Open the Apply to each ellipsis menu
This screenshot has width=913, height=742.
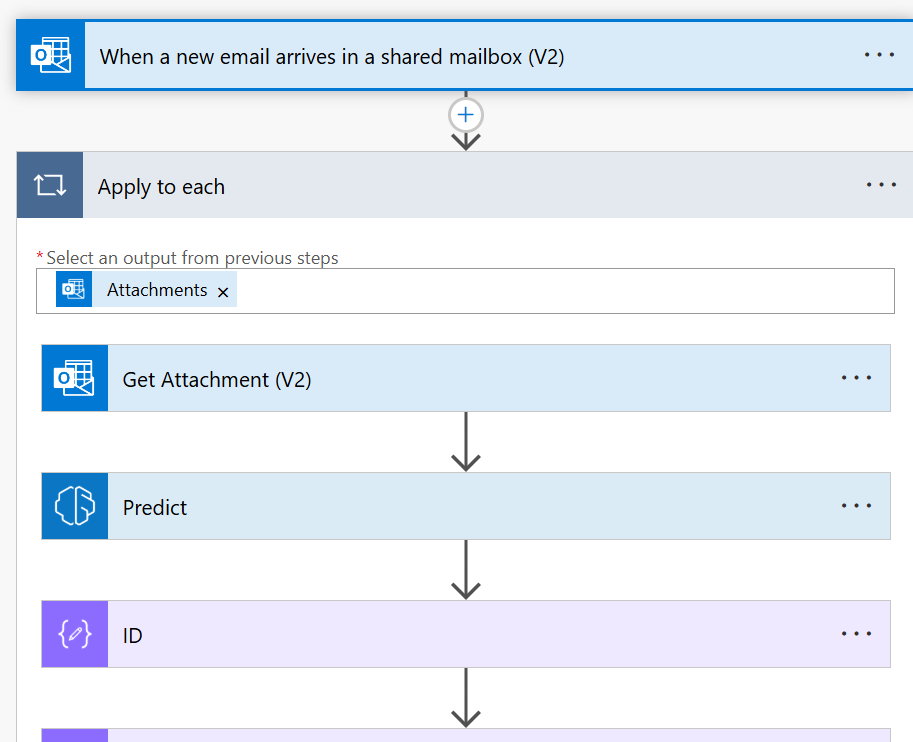click(881, 185)
